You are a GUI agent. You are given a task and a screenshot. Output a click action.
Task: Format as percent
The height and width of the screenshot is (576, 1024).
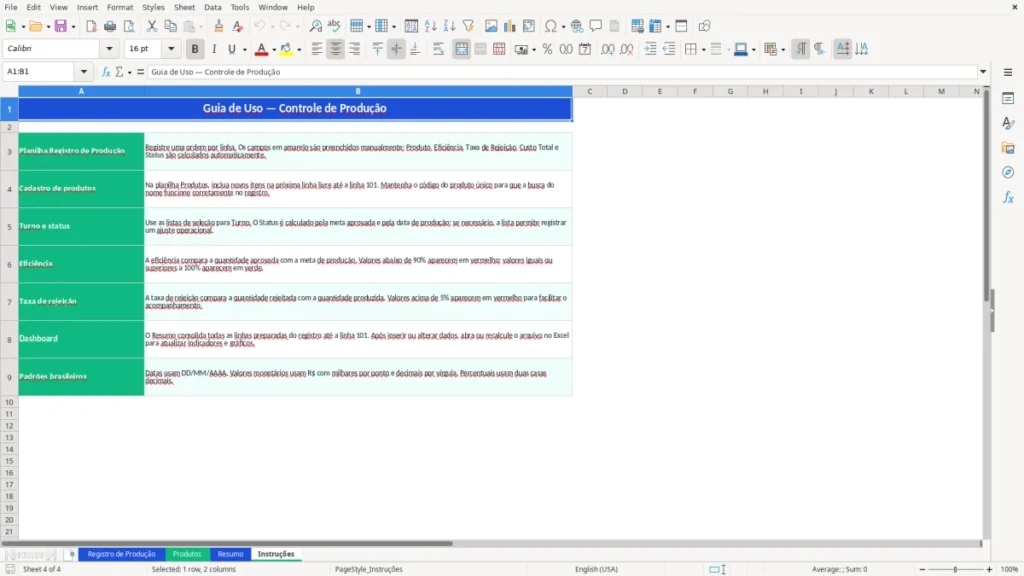tap(547, 49)
